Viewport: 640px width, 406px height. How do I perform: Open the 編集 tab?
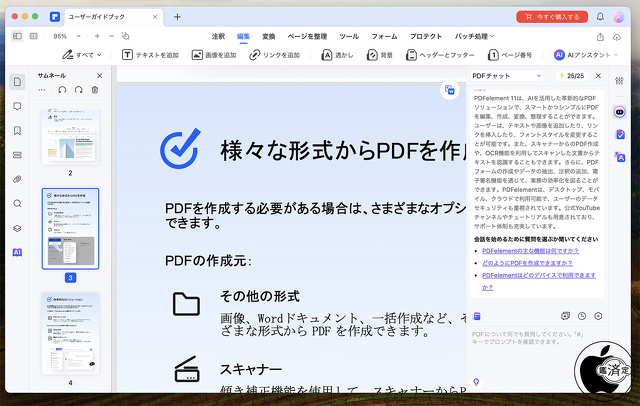click(243, 36)
